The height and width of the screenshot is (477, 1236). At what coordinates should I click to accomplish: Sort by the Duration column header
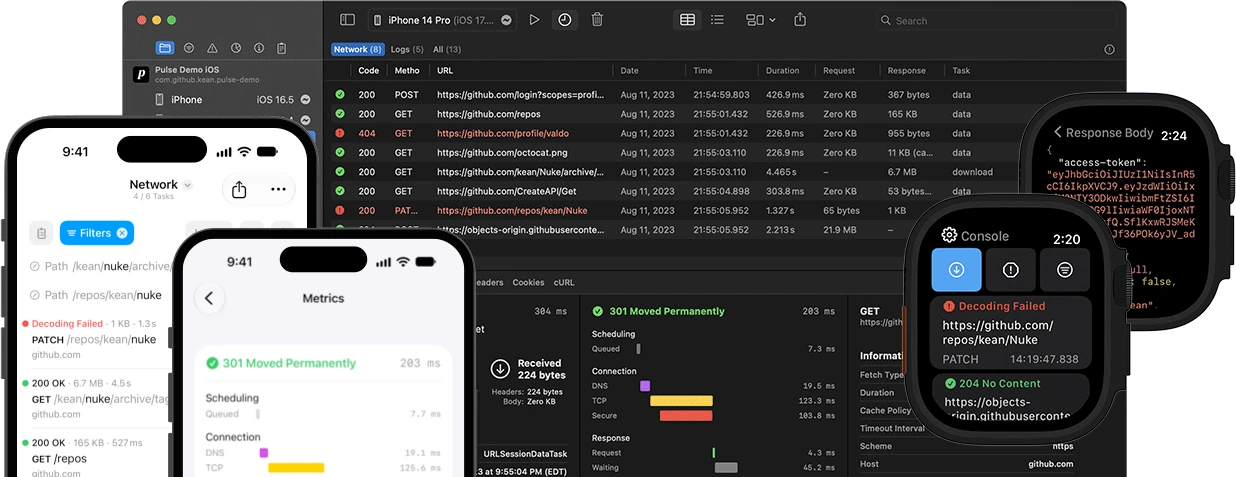click(x=783, y=71)
